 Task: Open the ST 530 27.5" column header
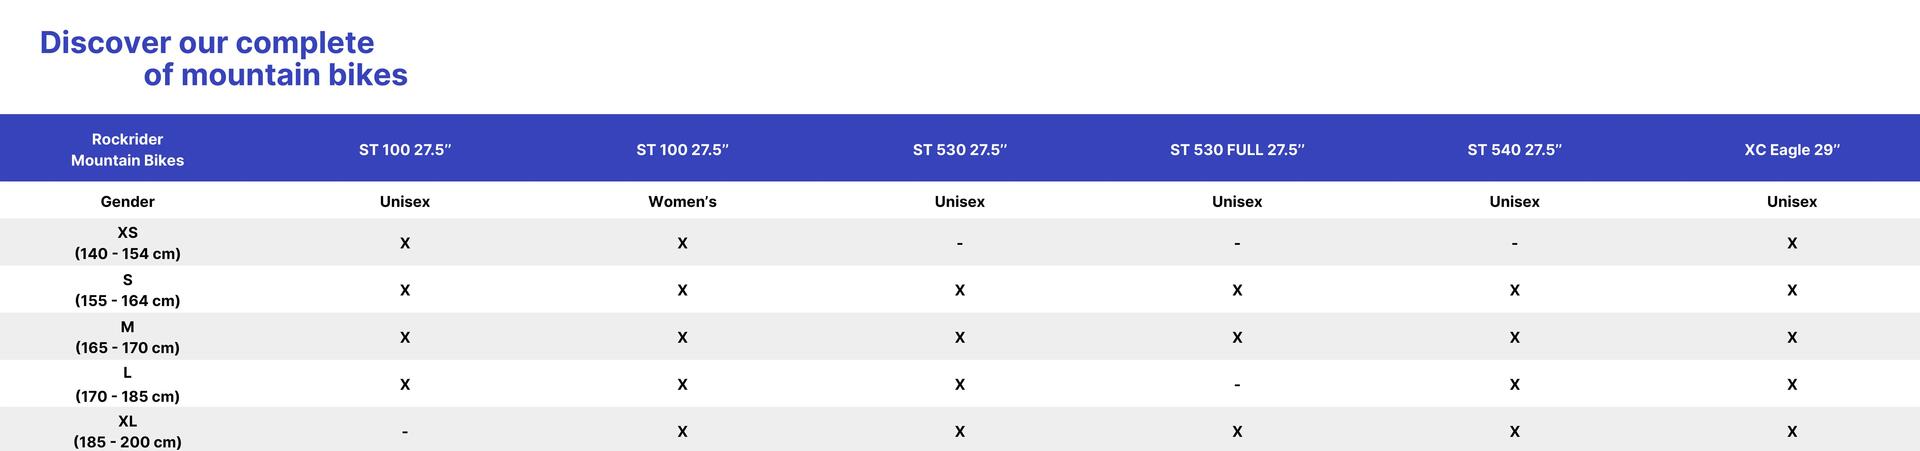pyautogui.click(x=960, y=149)
